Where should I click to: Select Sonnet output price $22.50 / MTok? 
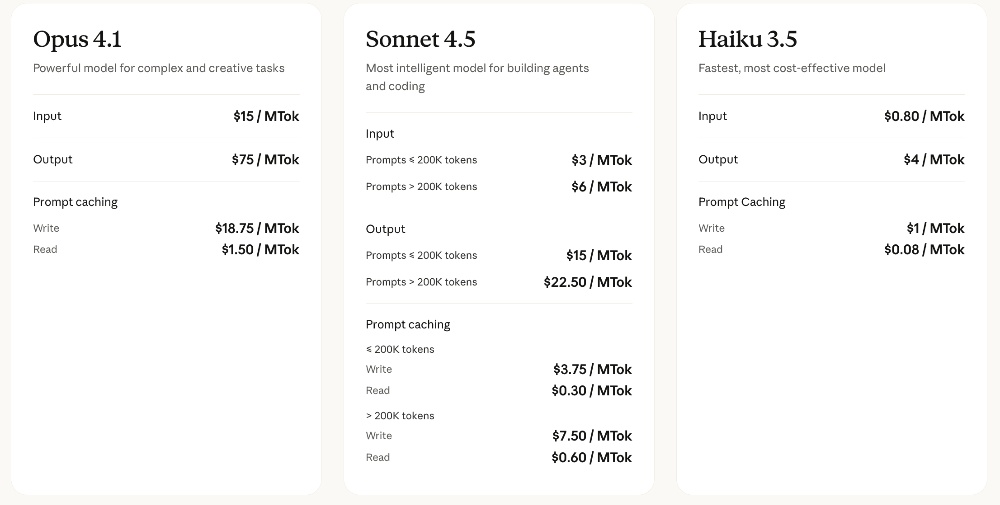click(587, 282)
